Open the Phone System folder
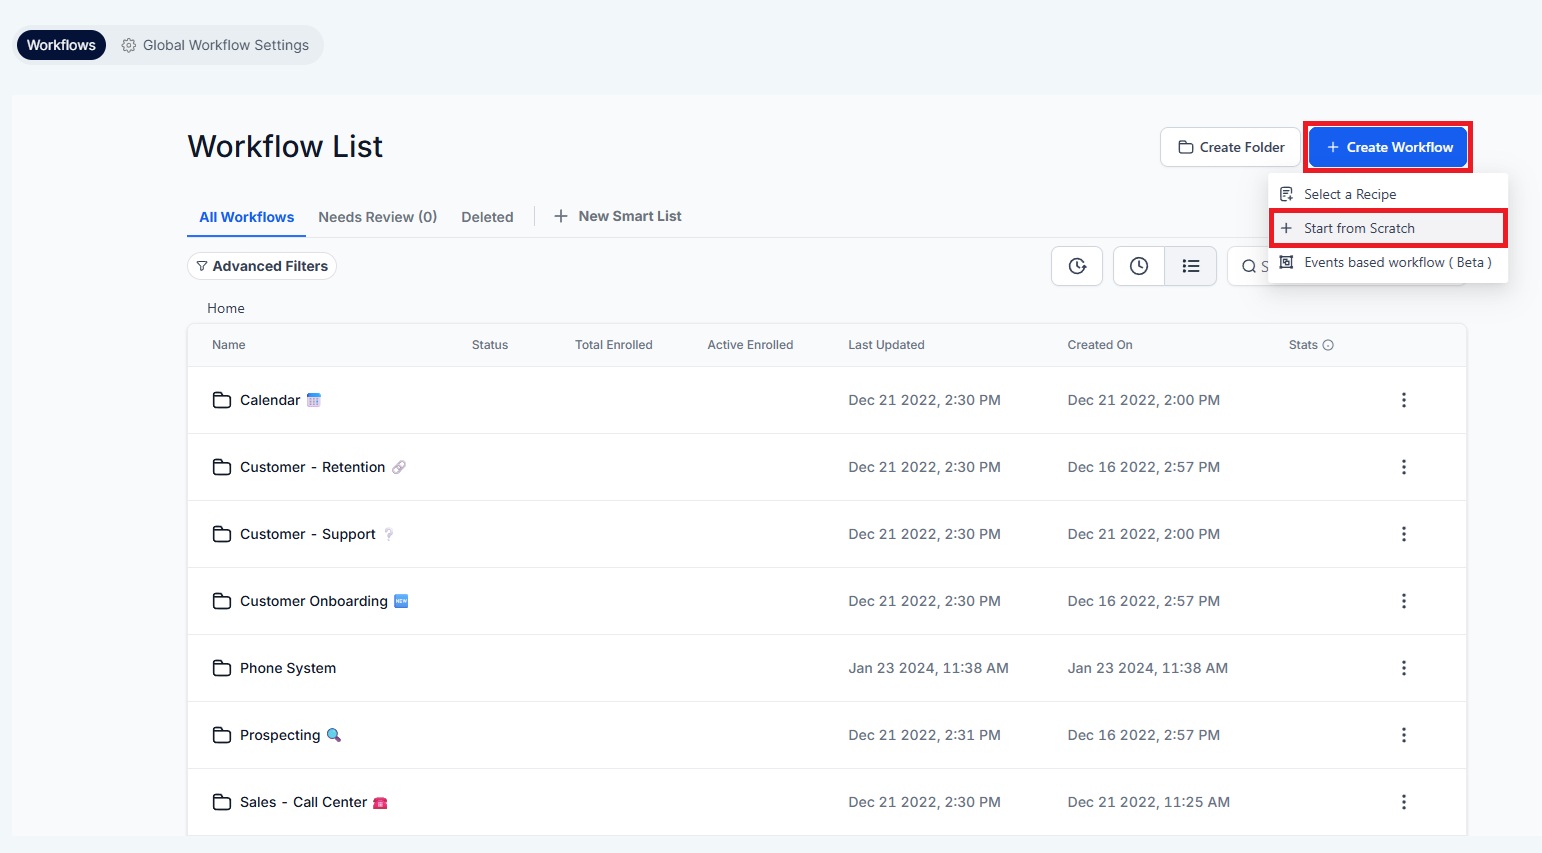 (x=288, y=668)
